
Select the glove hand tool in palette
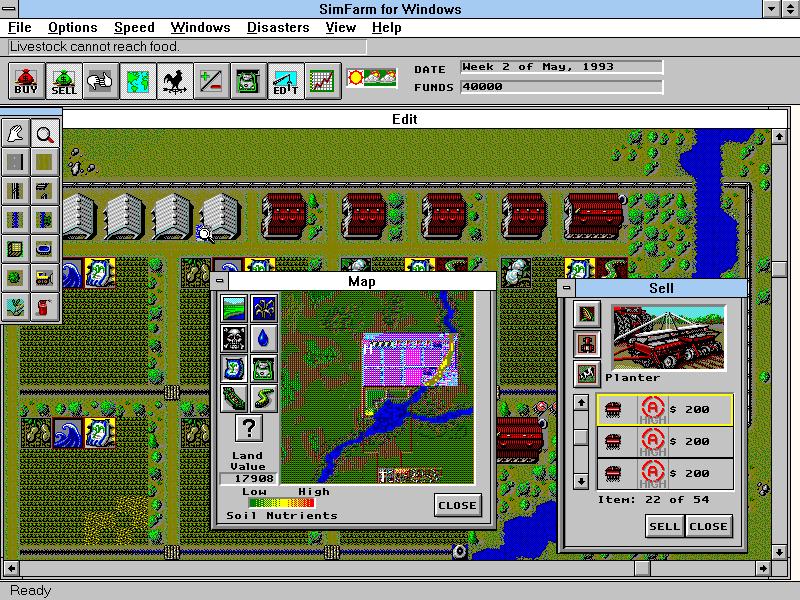16,134
